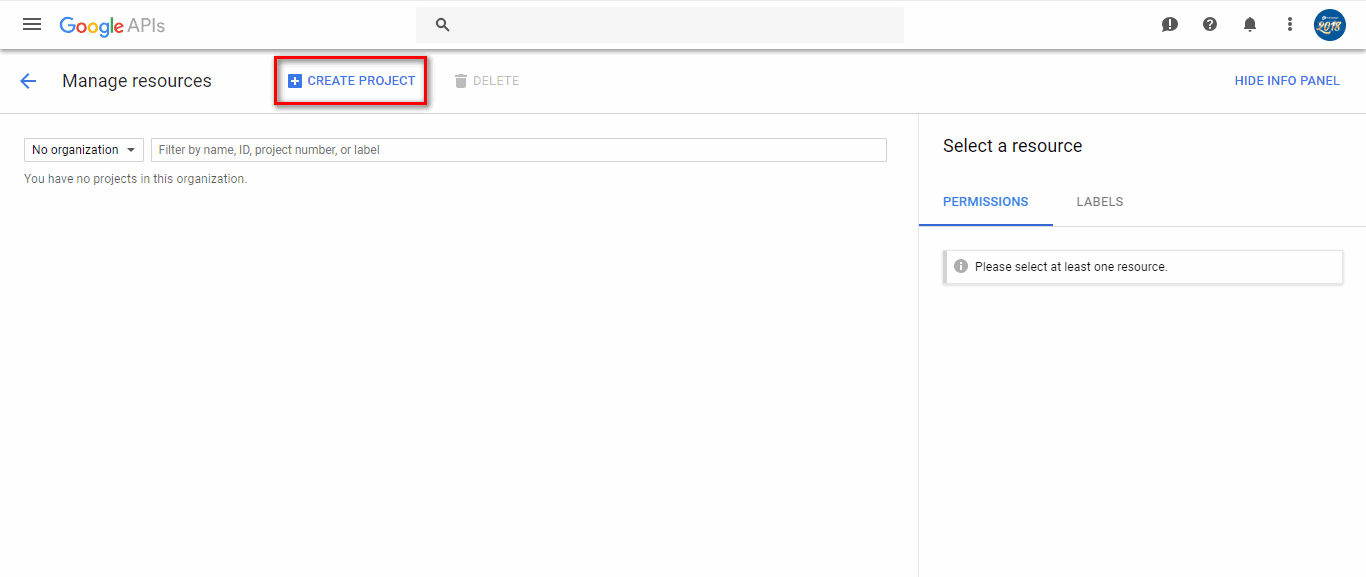The width and height of the screenshot is (1366, 577).
Task: Click the CREATE PROJECT button label
Action: click(361, 81)
